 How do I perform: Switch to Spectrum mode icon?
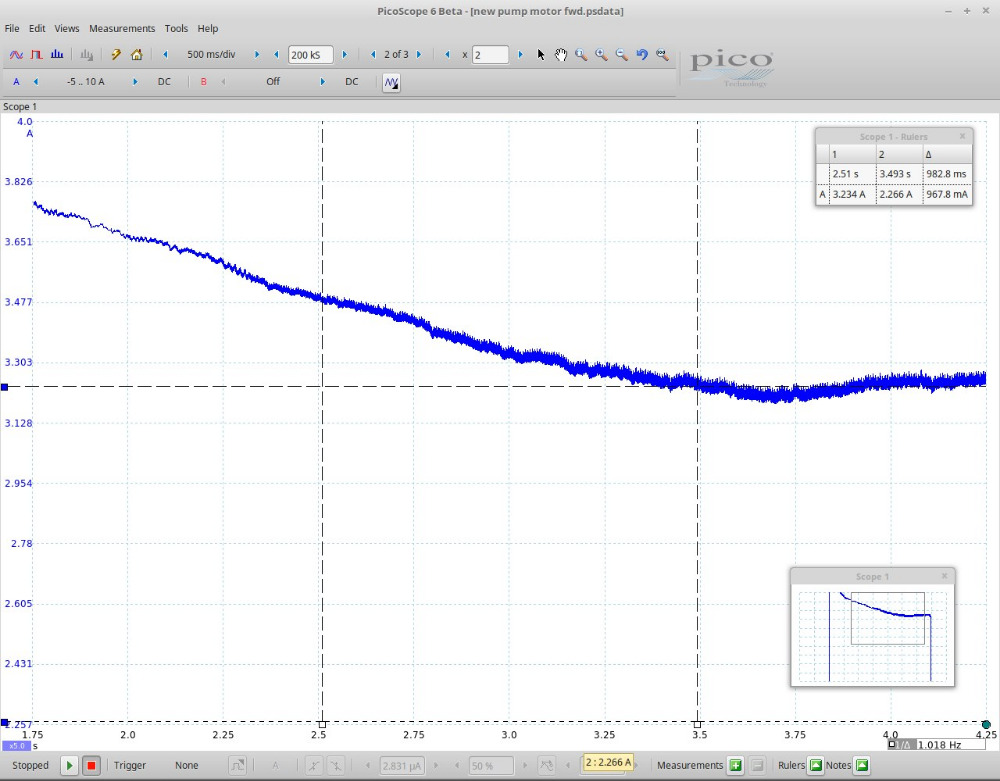[x=57, y=55]
